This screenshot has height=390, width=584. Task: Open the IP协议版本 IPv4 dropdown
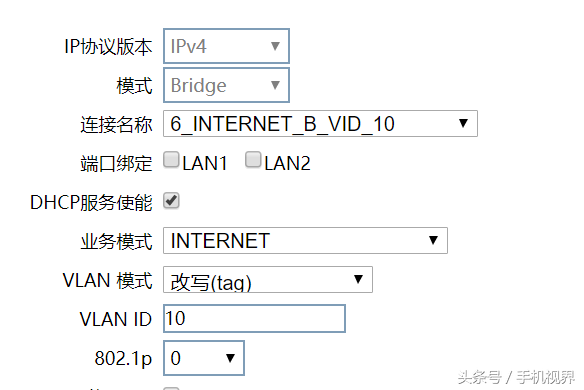226,46
